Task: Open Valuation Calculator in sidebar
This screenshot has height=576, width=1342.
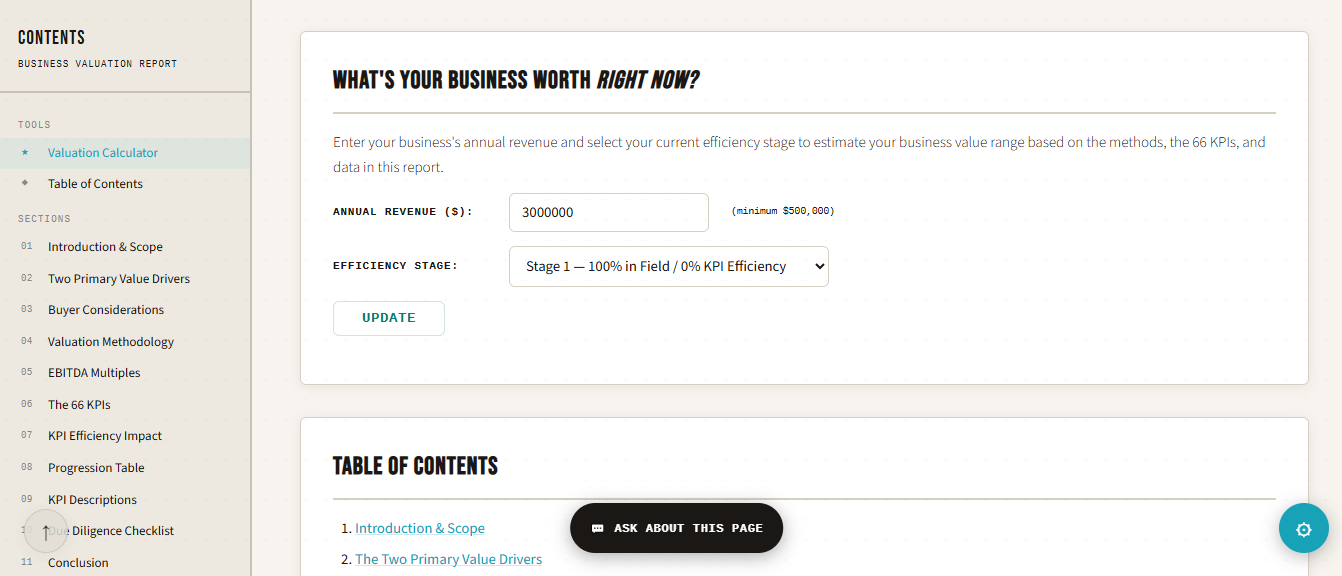Action: pyautogui.click(x=103, y=153)
